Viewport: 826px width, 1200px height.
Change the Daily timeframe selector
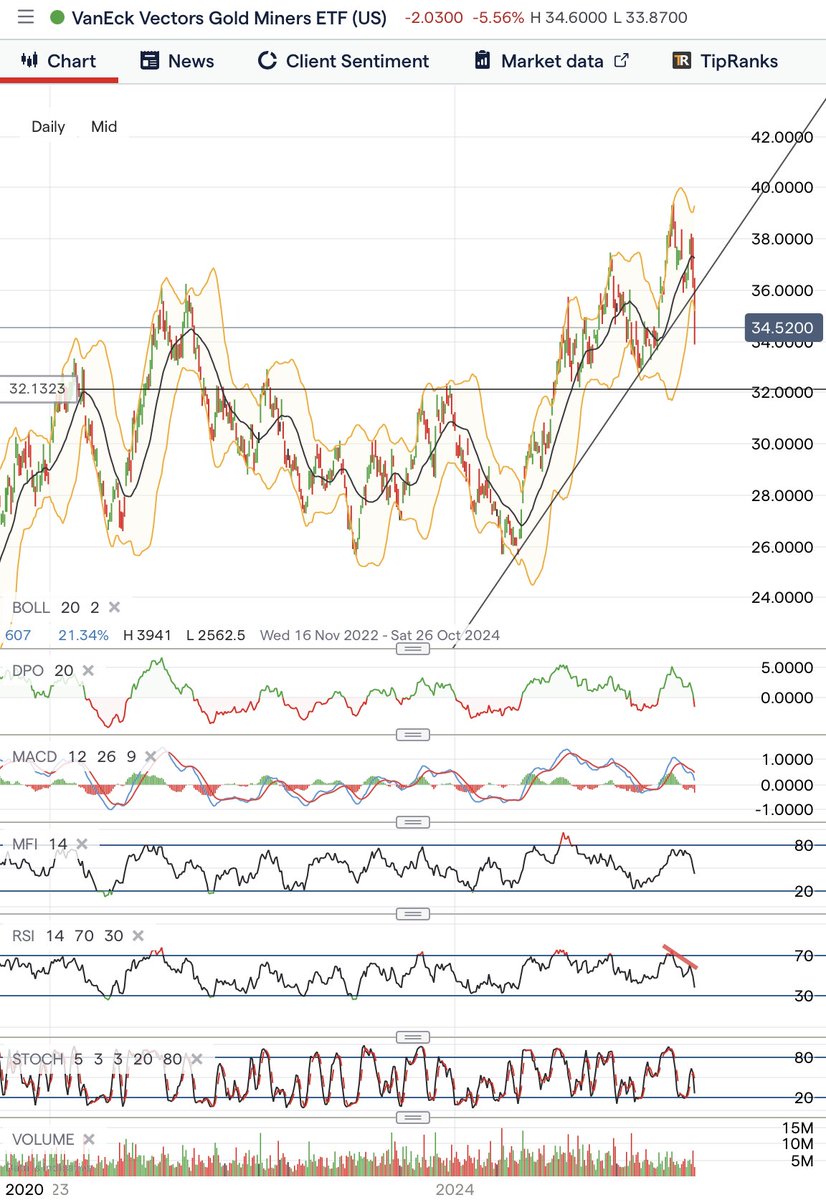pyautogui.click(x=48, y=126)
